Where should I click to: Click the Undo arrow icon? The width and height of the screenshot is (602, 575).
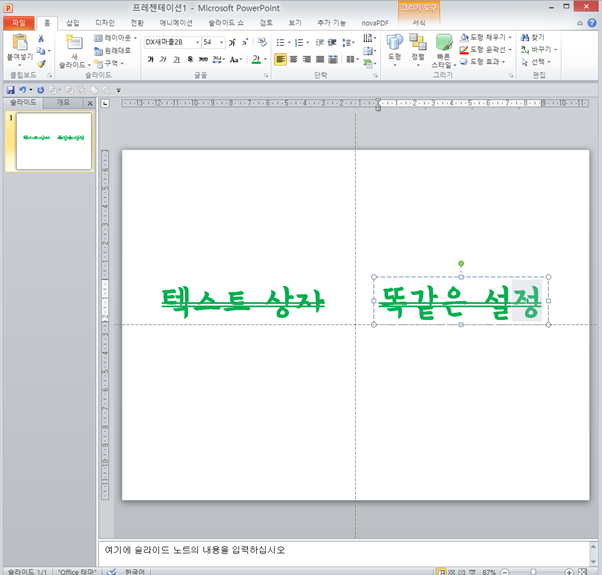click(x=23, y=90)
